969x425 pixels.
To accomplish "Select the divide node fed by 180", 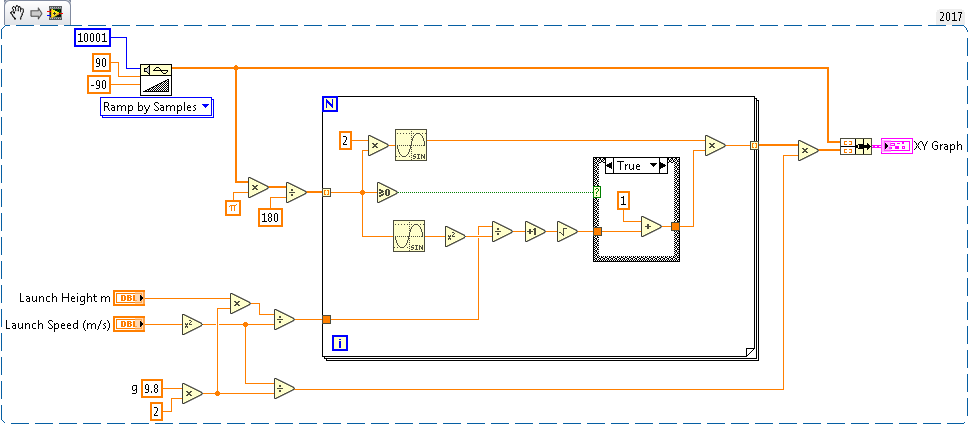I will coord(295,192).
